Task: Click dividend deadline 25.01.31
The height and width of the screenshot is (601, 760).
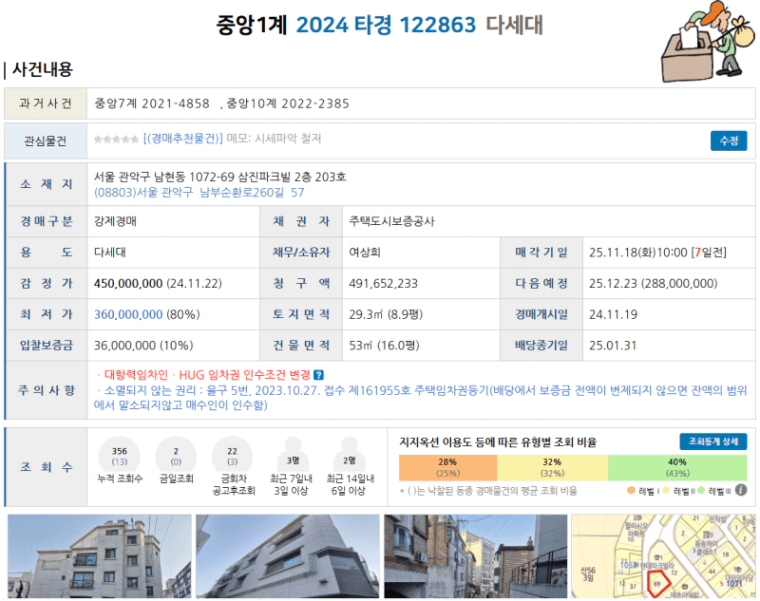Action: (613, 345)
